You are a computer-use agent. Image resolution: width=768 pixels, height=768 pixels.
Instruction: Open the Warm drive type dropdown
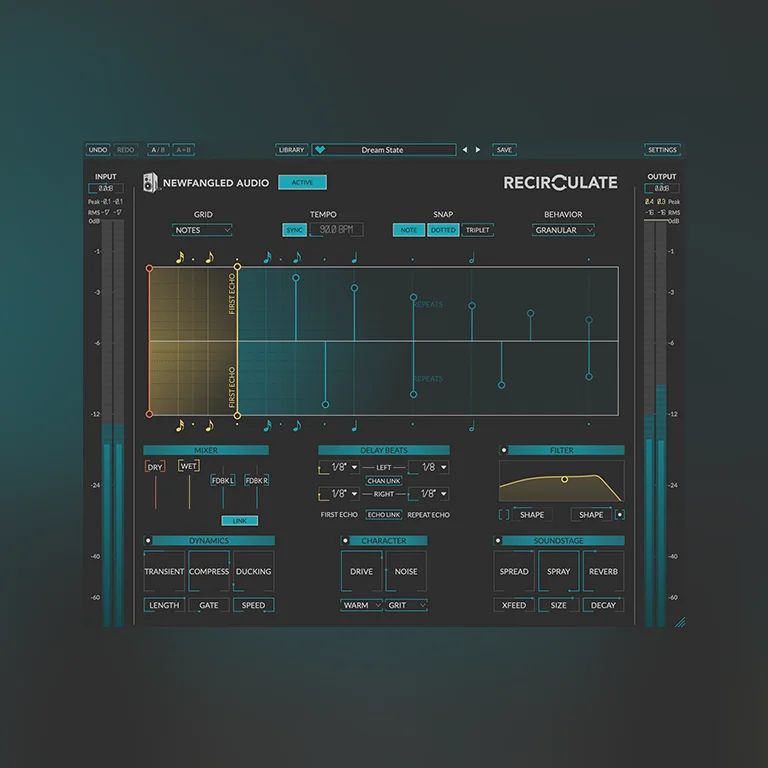(361, 605)
